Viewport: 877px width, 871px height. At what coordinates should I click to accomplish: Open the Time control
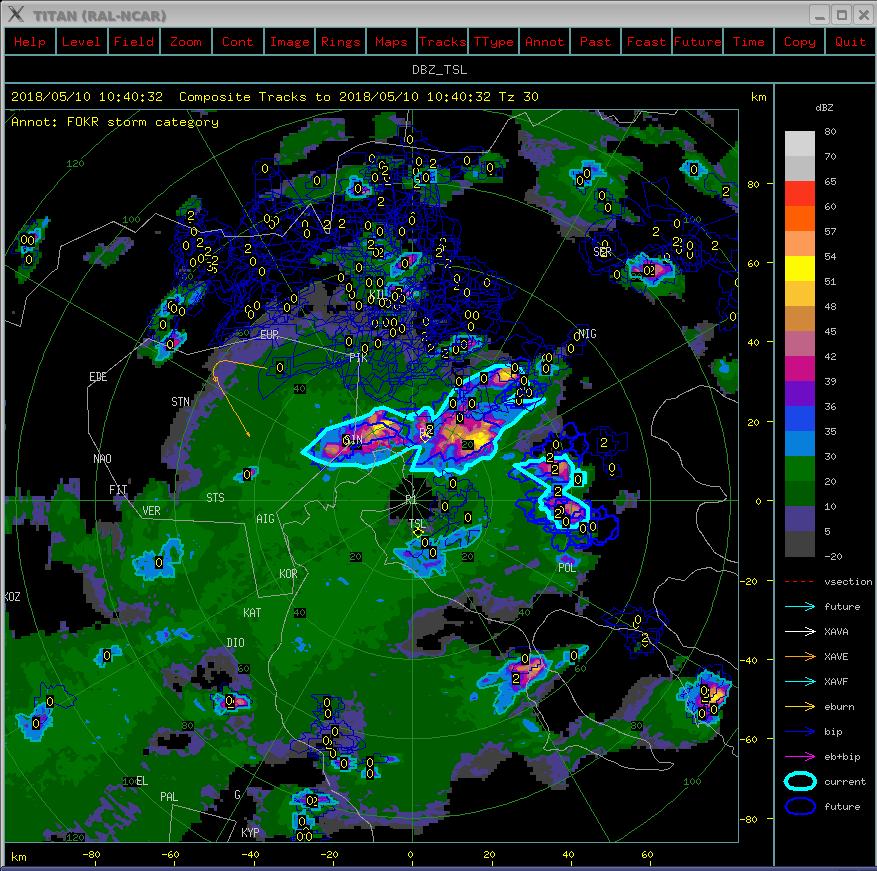point(748,42)
